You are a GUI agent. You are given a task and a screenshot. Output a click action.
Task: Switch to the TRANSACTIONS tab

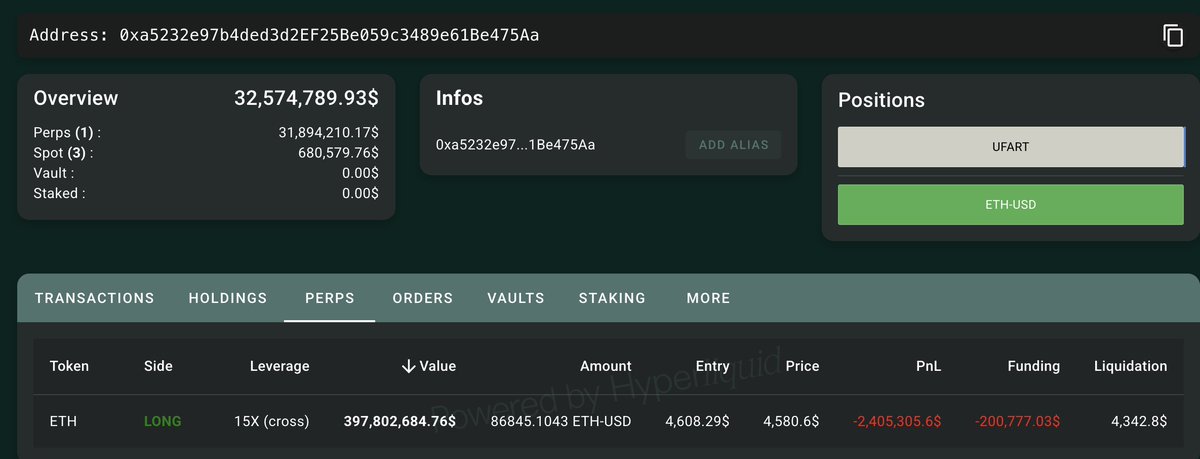[95, 298]
